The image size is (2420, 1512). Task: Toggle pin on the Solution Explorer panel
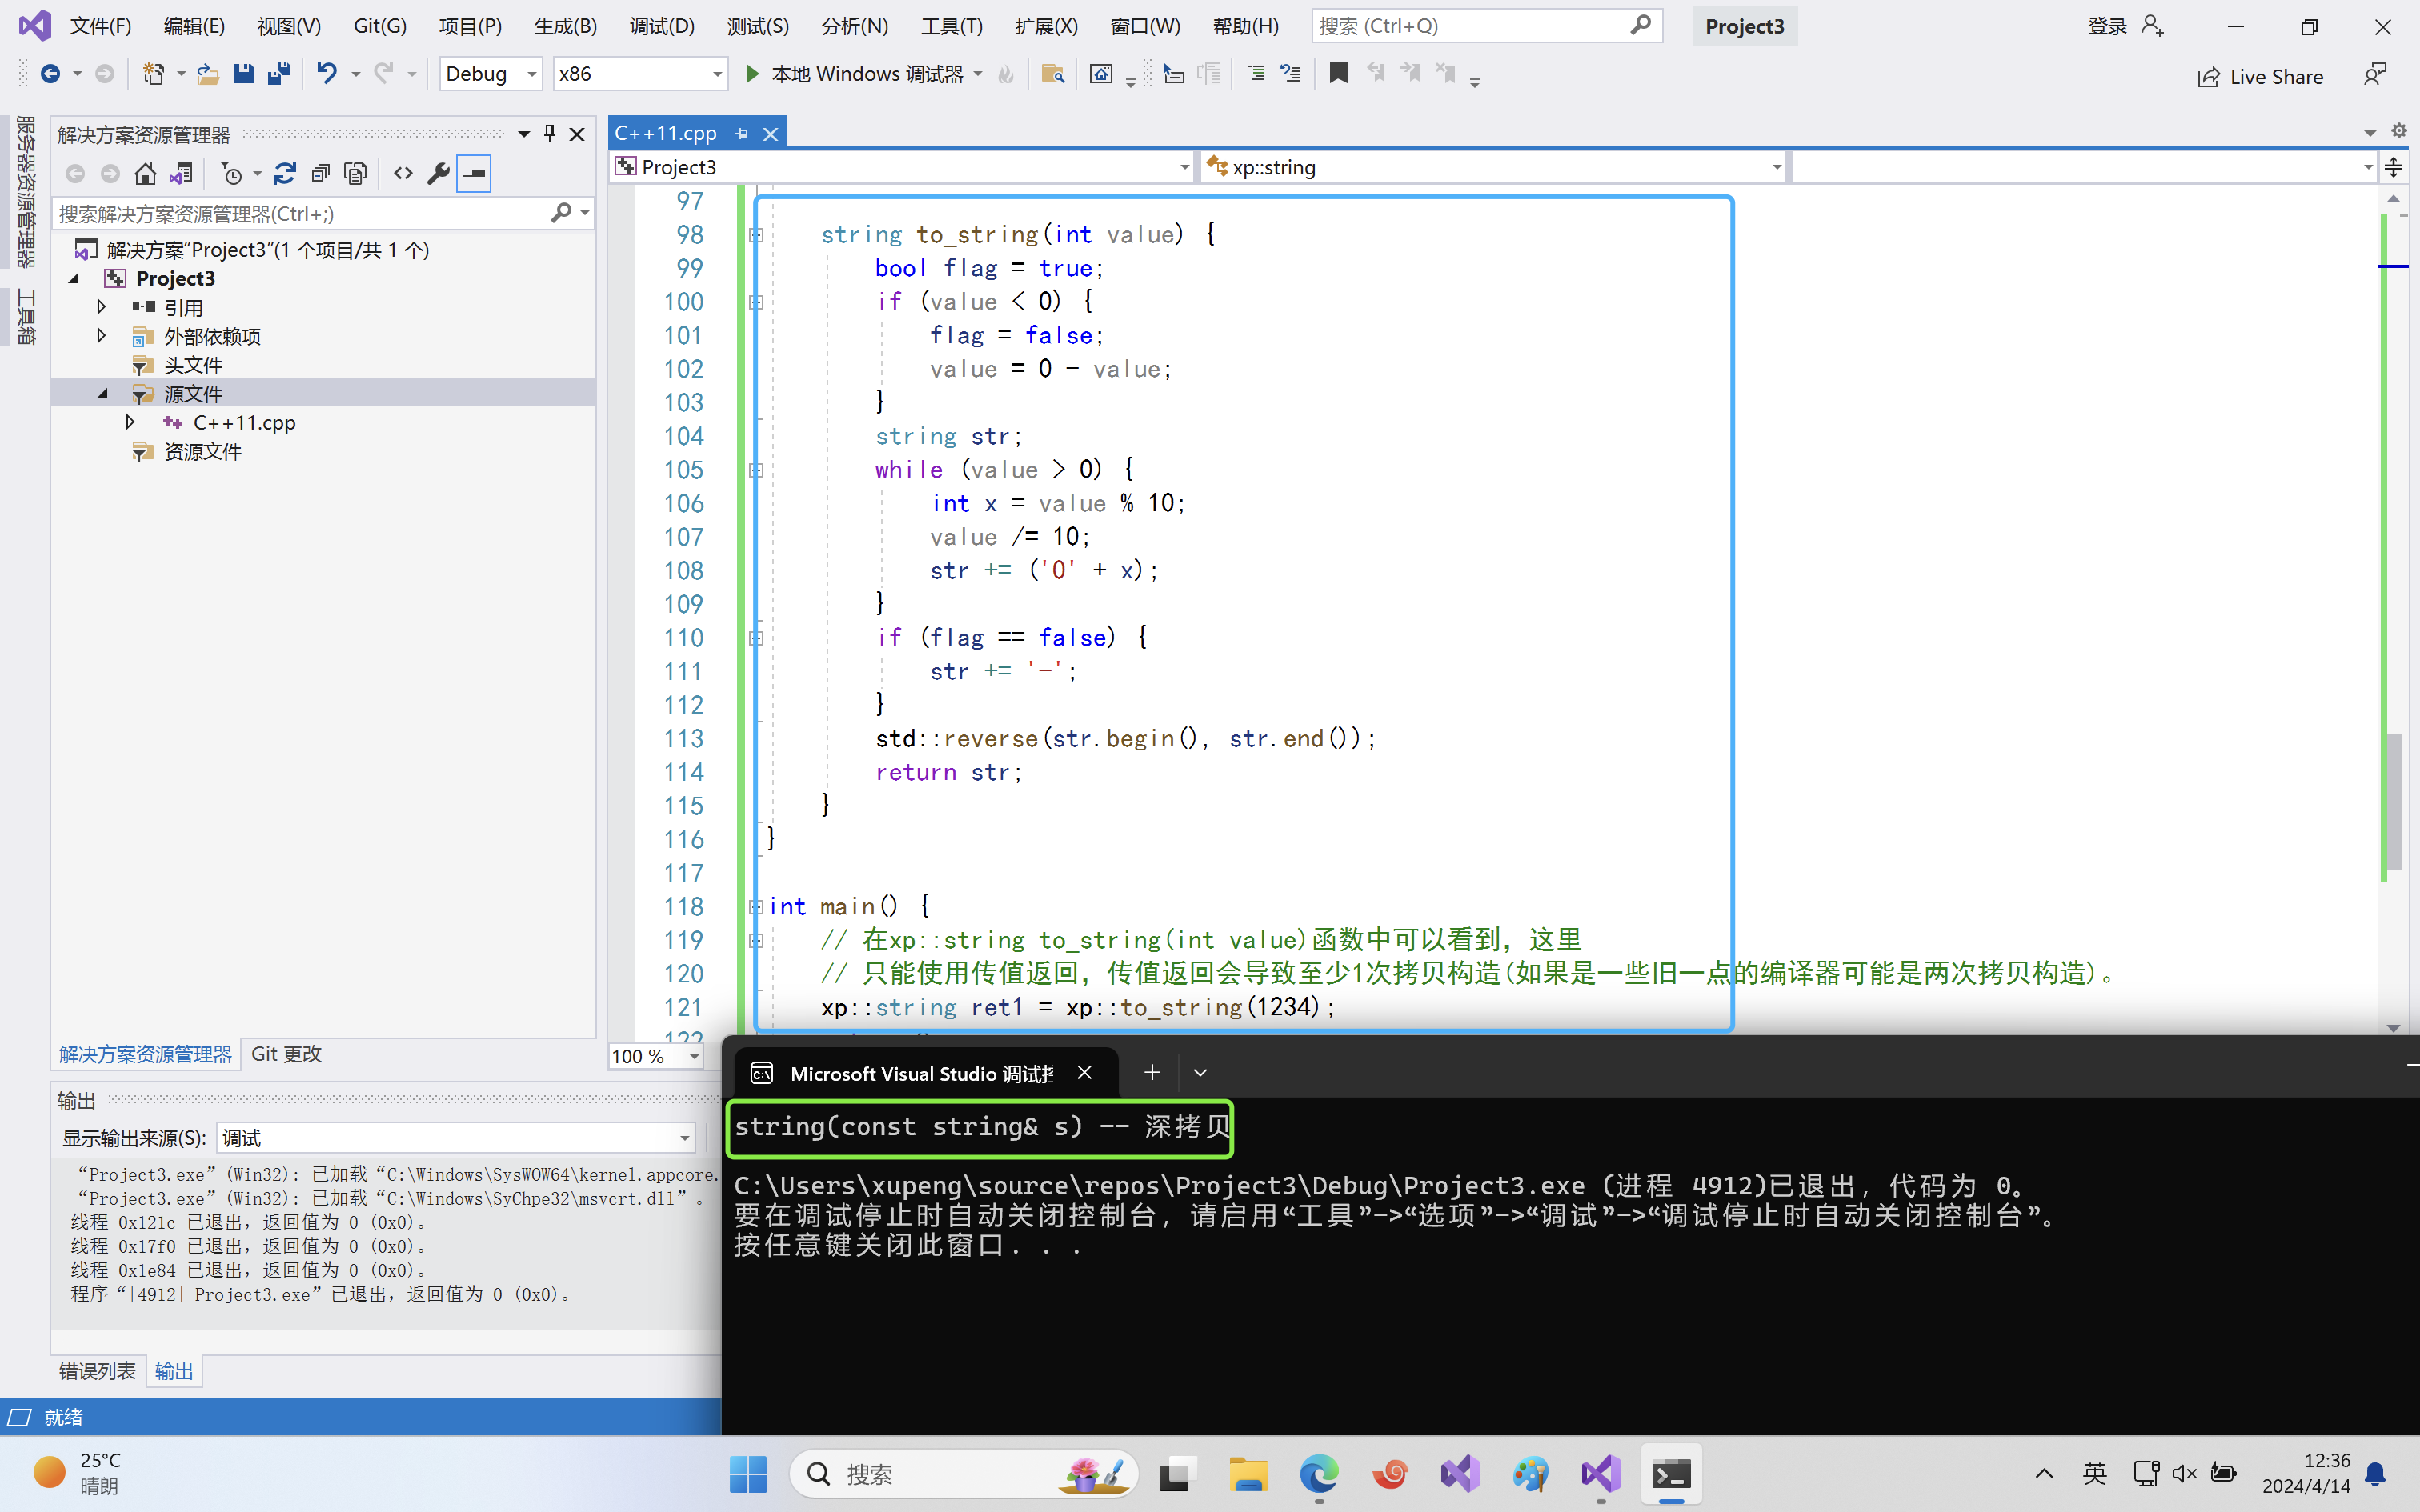coord(549,133)
